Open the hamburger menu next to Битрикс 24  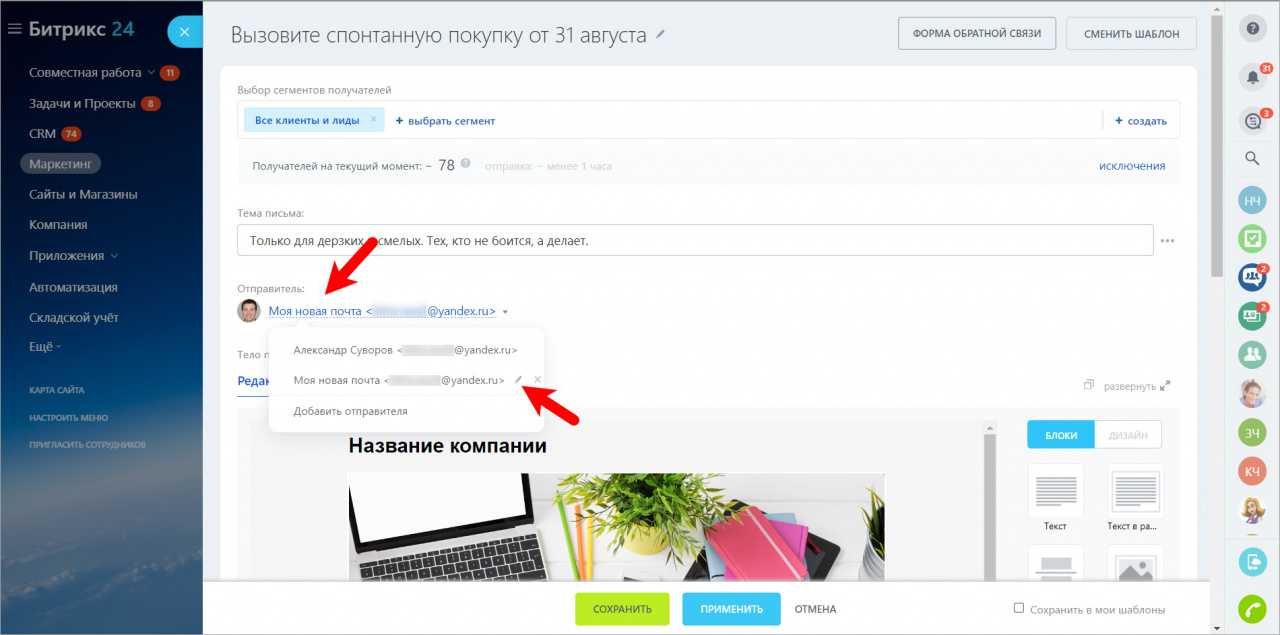coord(14,30)
